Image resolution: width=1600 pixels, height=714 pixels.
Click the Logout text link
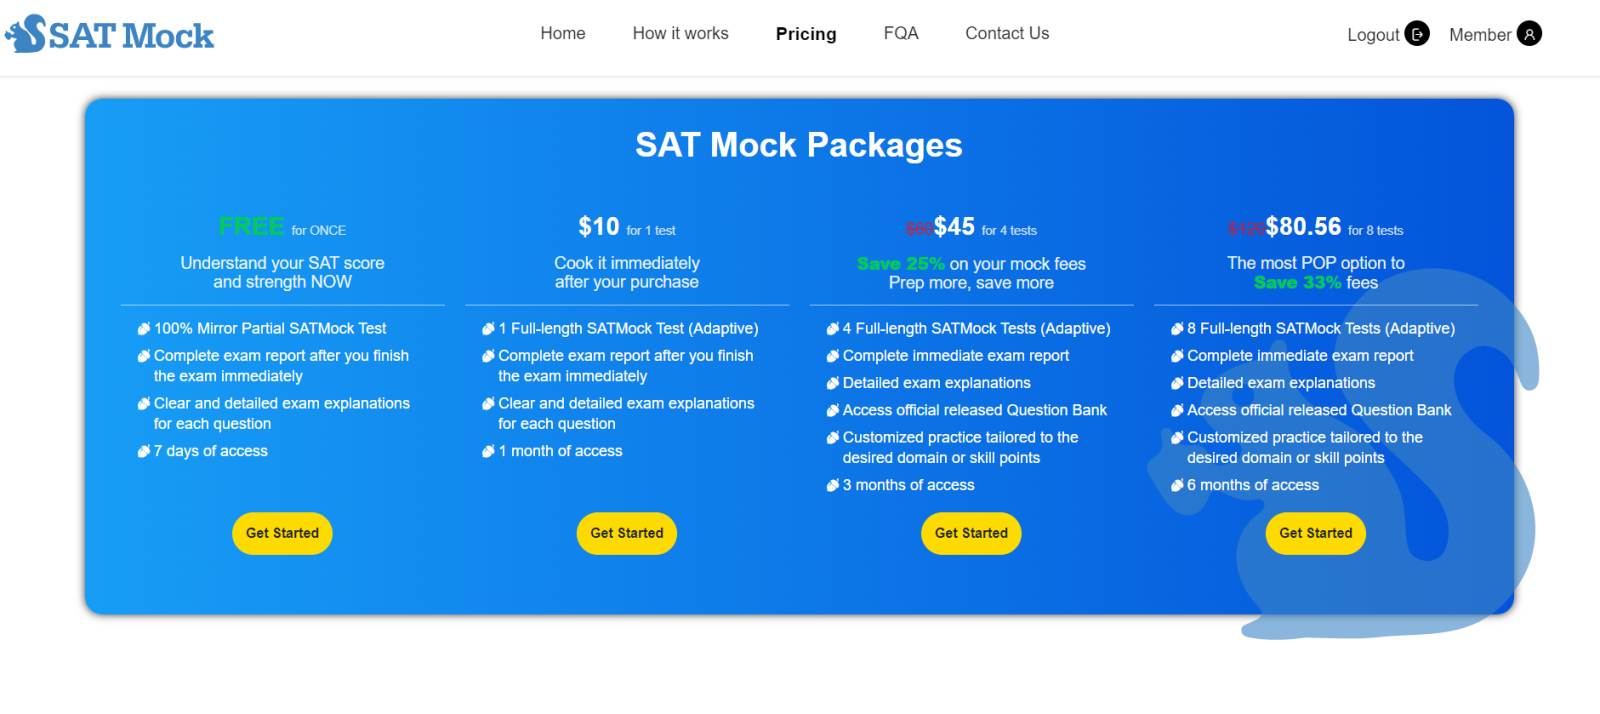[1373, 35]
